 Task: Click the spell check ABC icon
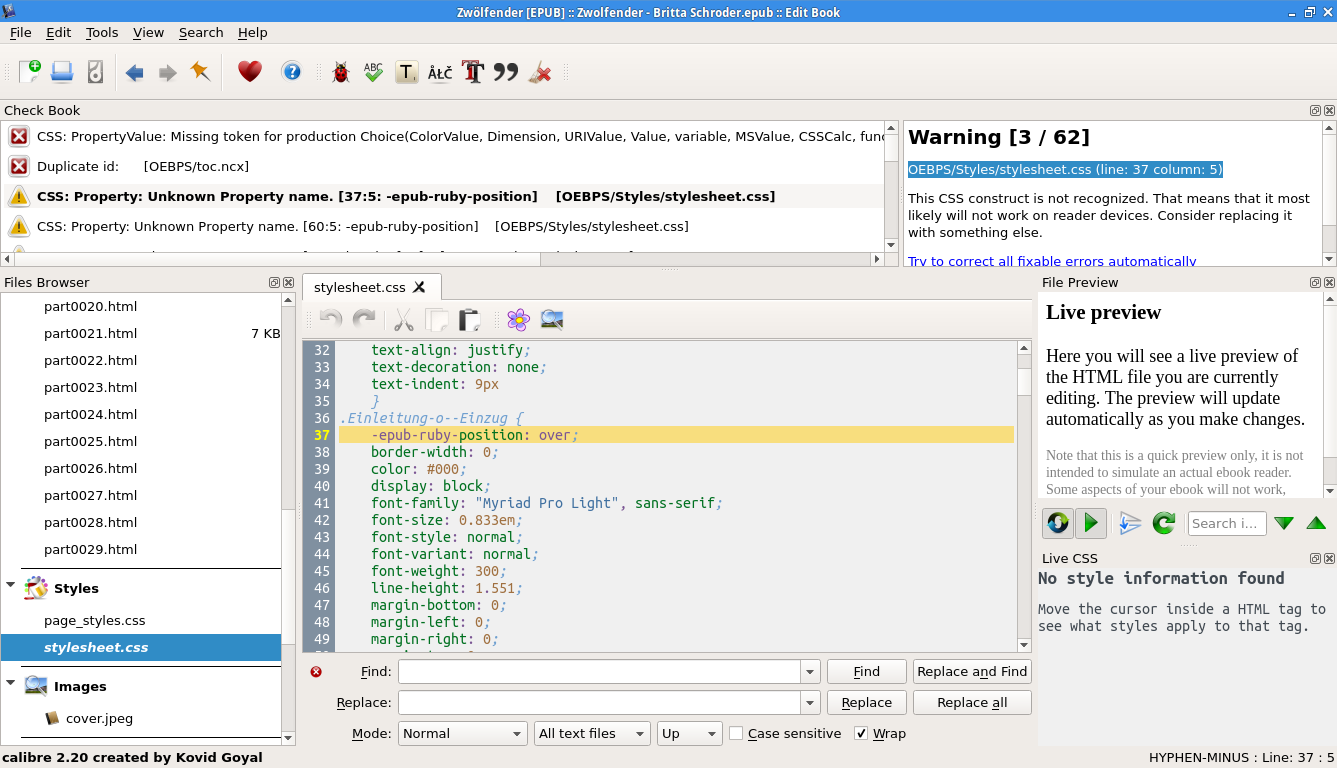tap(373, 72)
